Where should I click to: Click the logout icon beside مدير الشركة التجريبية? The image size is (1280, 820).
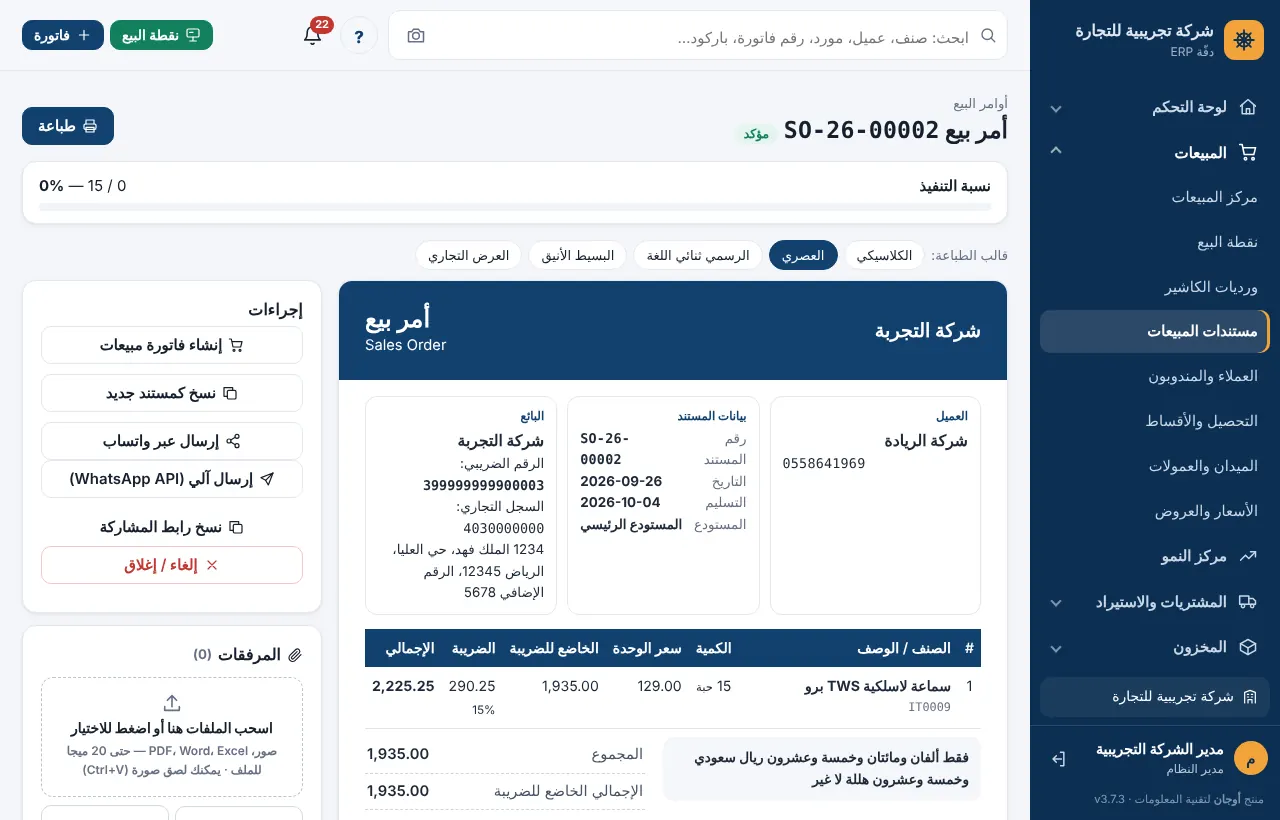[x=1058, y=759]
